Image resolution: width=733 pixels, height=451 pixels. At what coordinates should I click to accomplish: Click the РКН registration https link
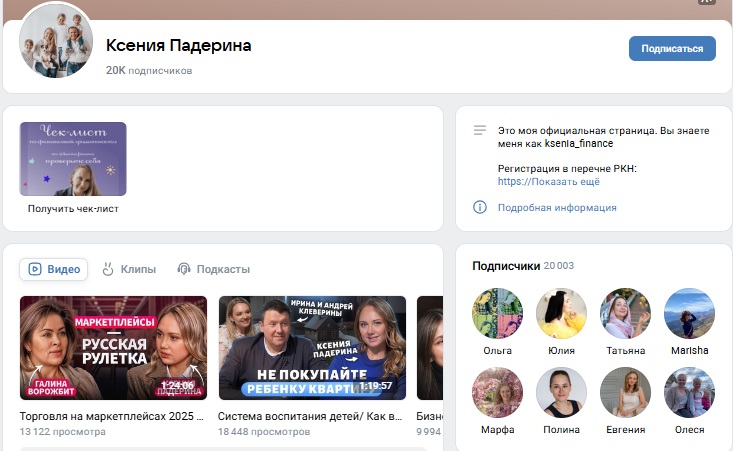[x=515, y=182]
